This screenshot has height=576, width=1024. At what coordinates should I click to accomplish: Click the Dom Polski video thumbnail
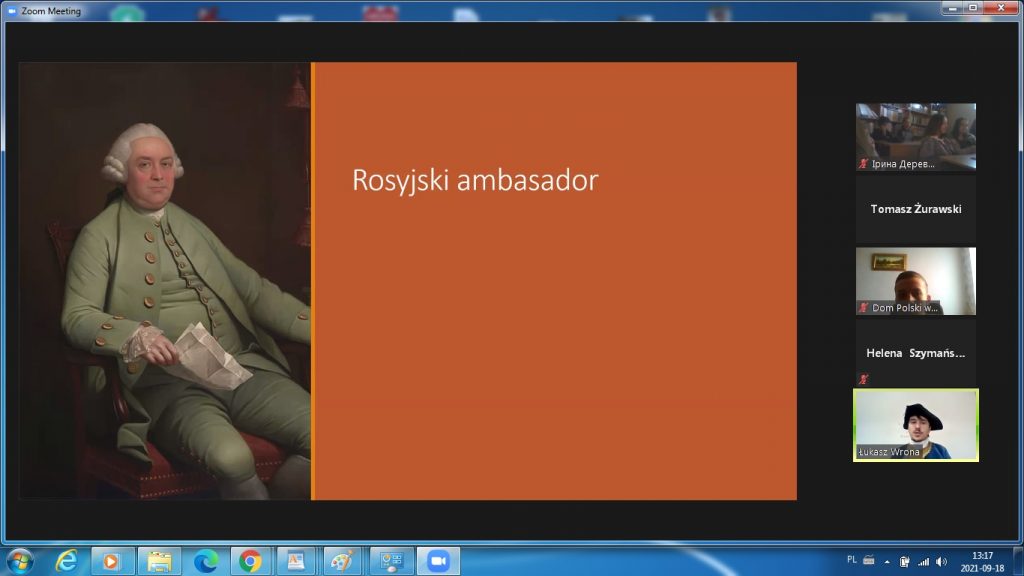(x=915, y=281)
